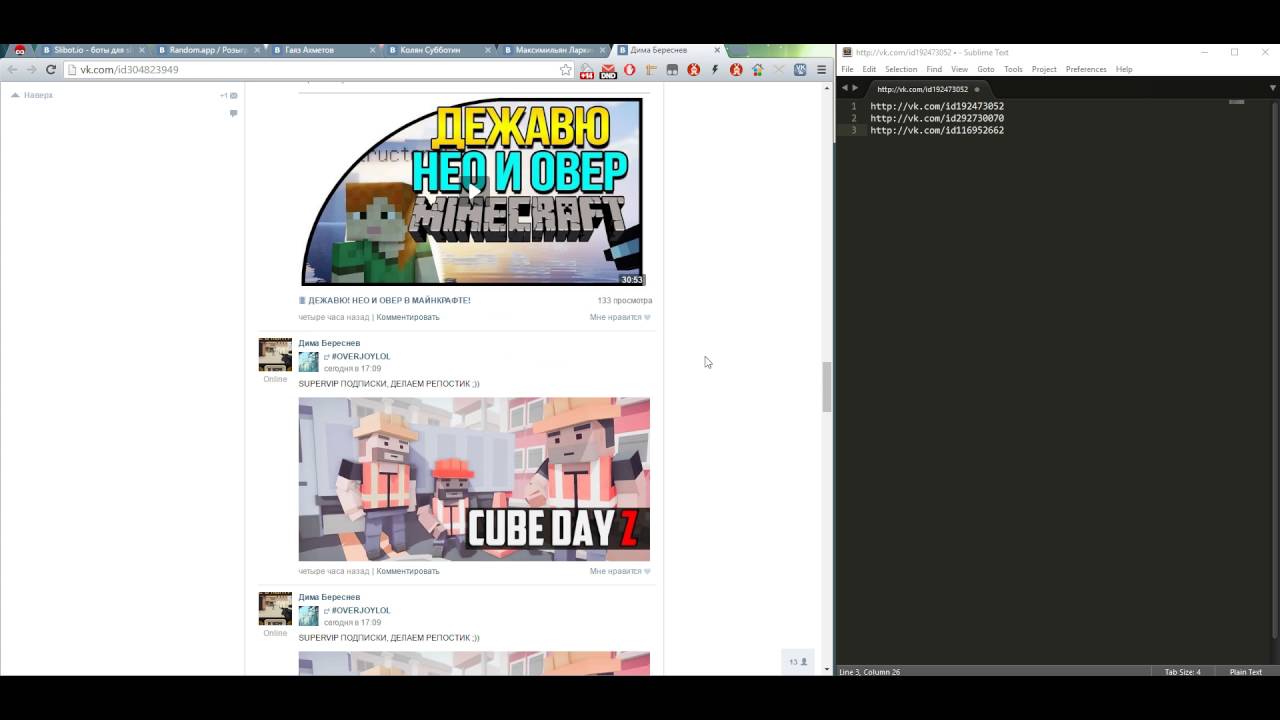This screenshot has width=1280, height=720.
Task: Open the Sublime Text File menu
Action: pos(847,69)
